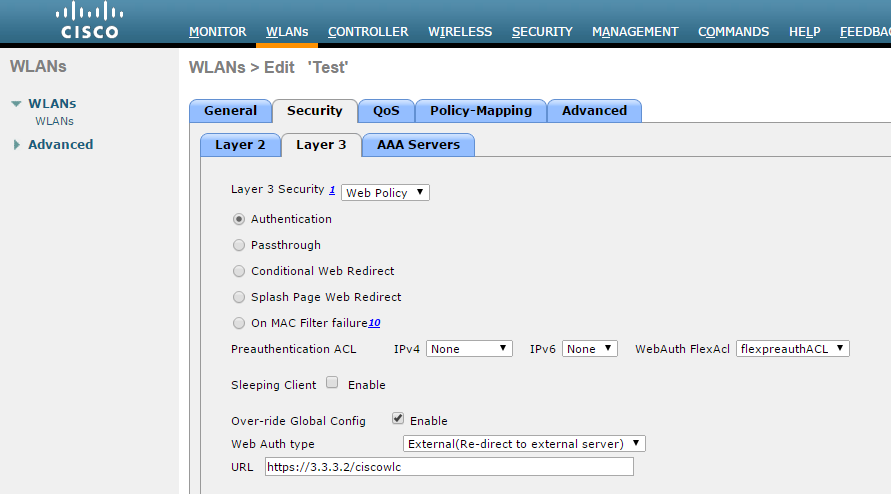Collapse the WLANs sidebar section arrow
Screen dimensions: 891x494
[x=16, y=103]
